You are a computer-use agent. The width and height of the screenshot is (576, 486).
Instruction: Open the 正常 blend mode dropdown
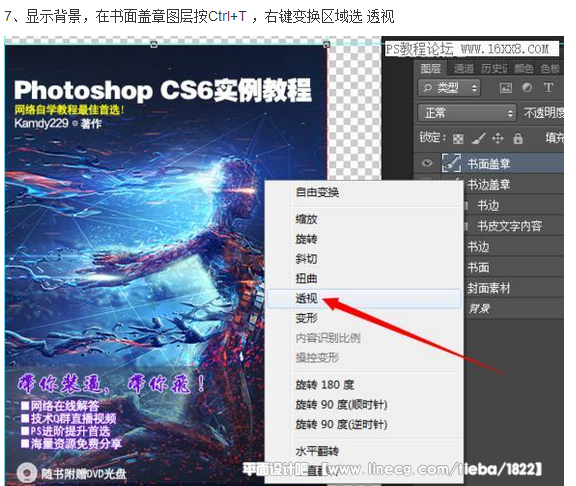click(x=467, y=113)
